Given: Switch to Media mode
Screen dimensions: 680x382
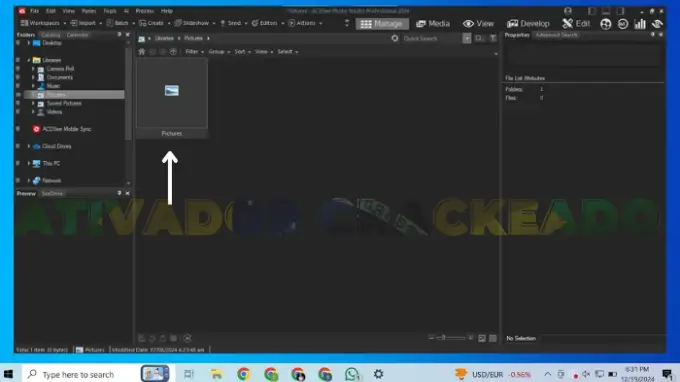Looking at the screenshot, I should click(433, 23).
